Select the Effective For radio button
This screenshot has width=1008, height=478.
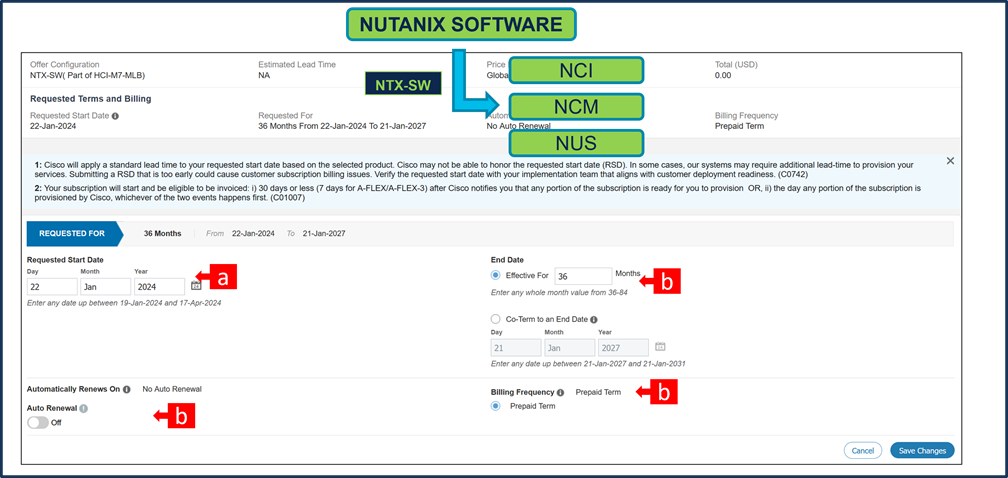(x=495, y=275)
